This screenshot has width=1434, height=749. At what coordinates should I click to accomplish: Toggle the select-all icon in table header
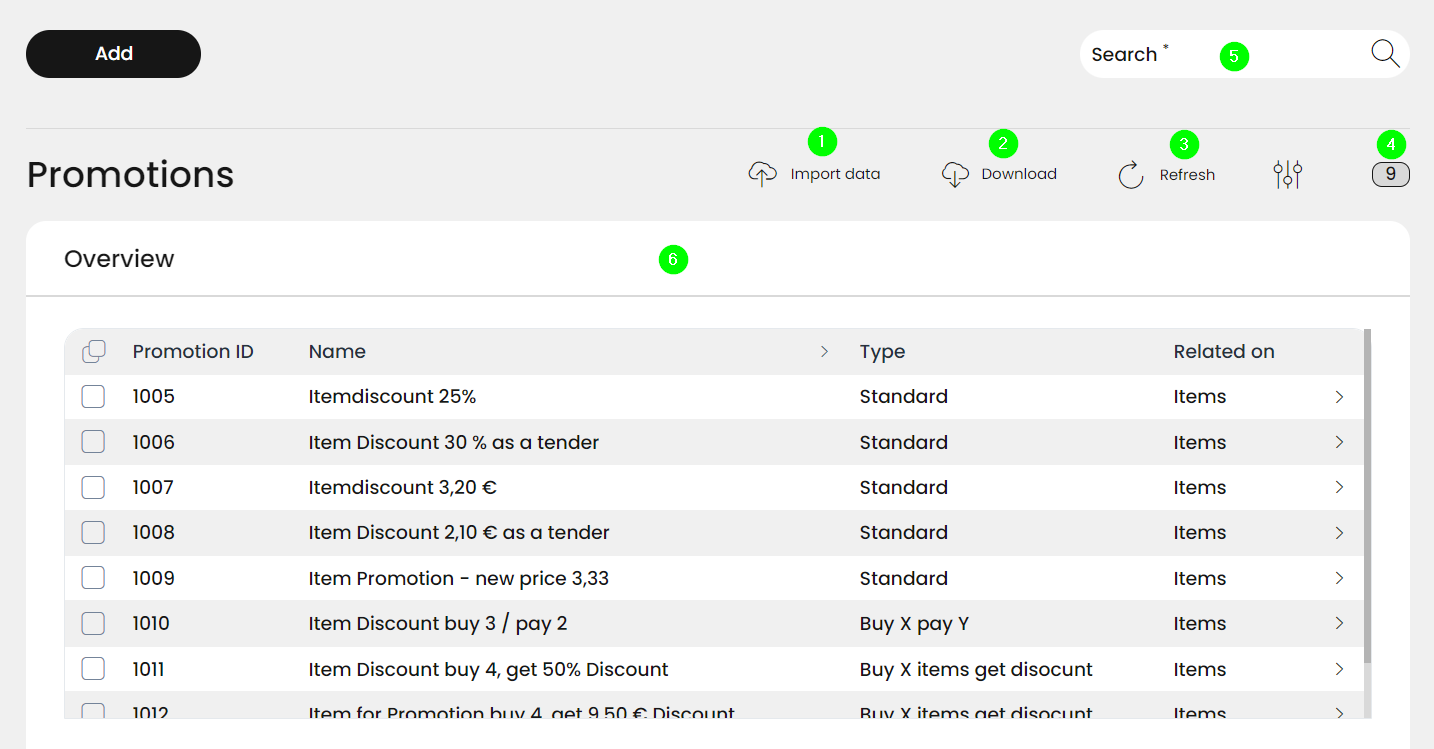(93, 351)
